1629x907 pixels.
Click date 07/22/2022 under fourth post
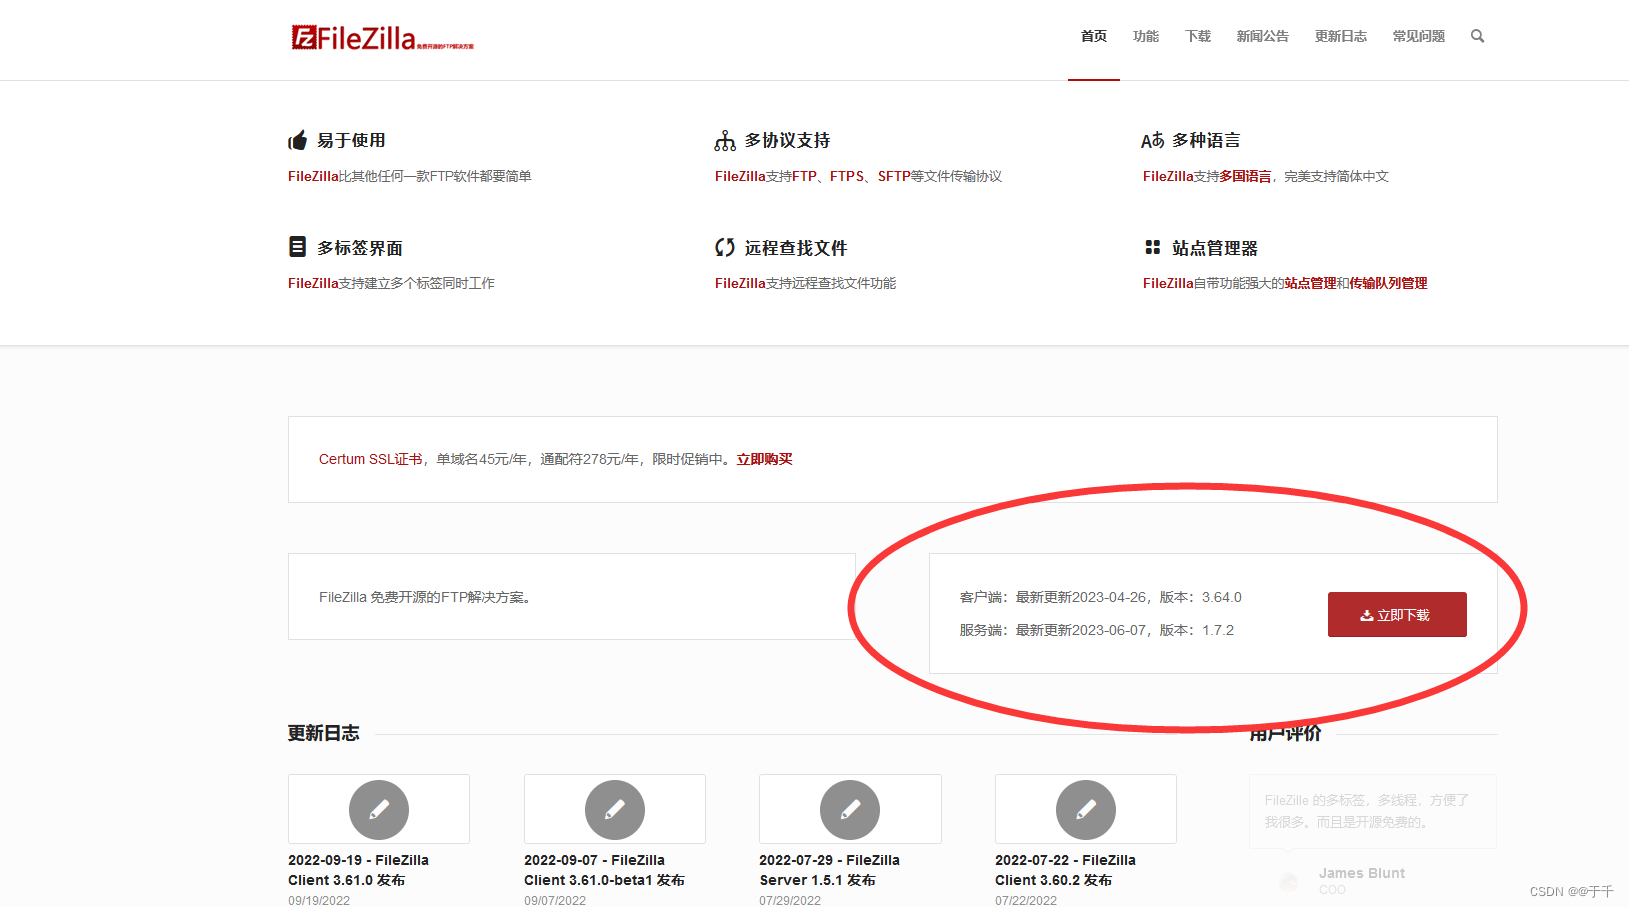pos(1026,900)
